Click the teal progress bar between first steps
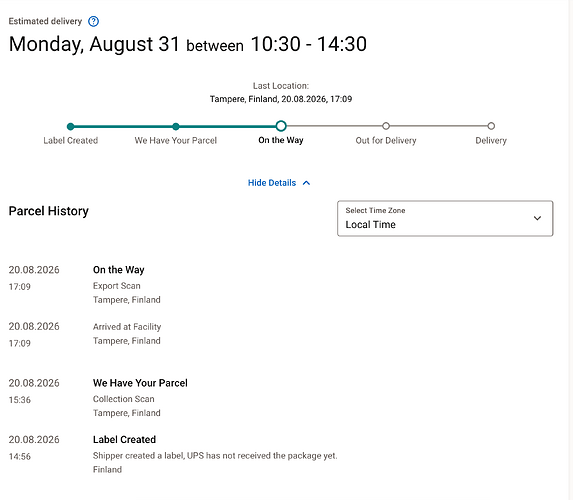The height and width of the screenshot is (500, 573). pyautogui.click(x=123, y=126)
